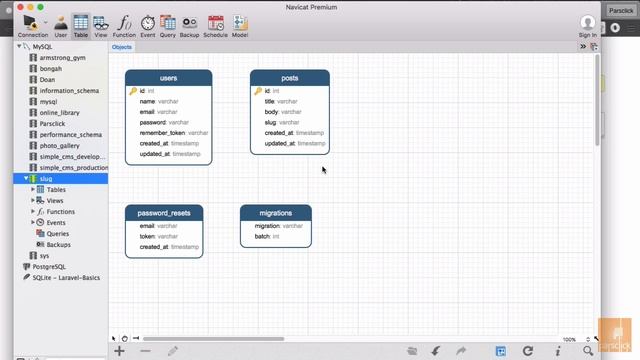Click the panel icon beside double chevron
The image size is (640, 360).
tap(594, 47)
